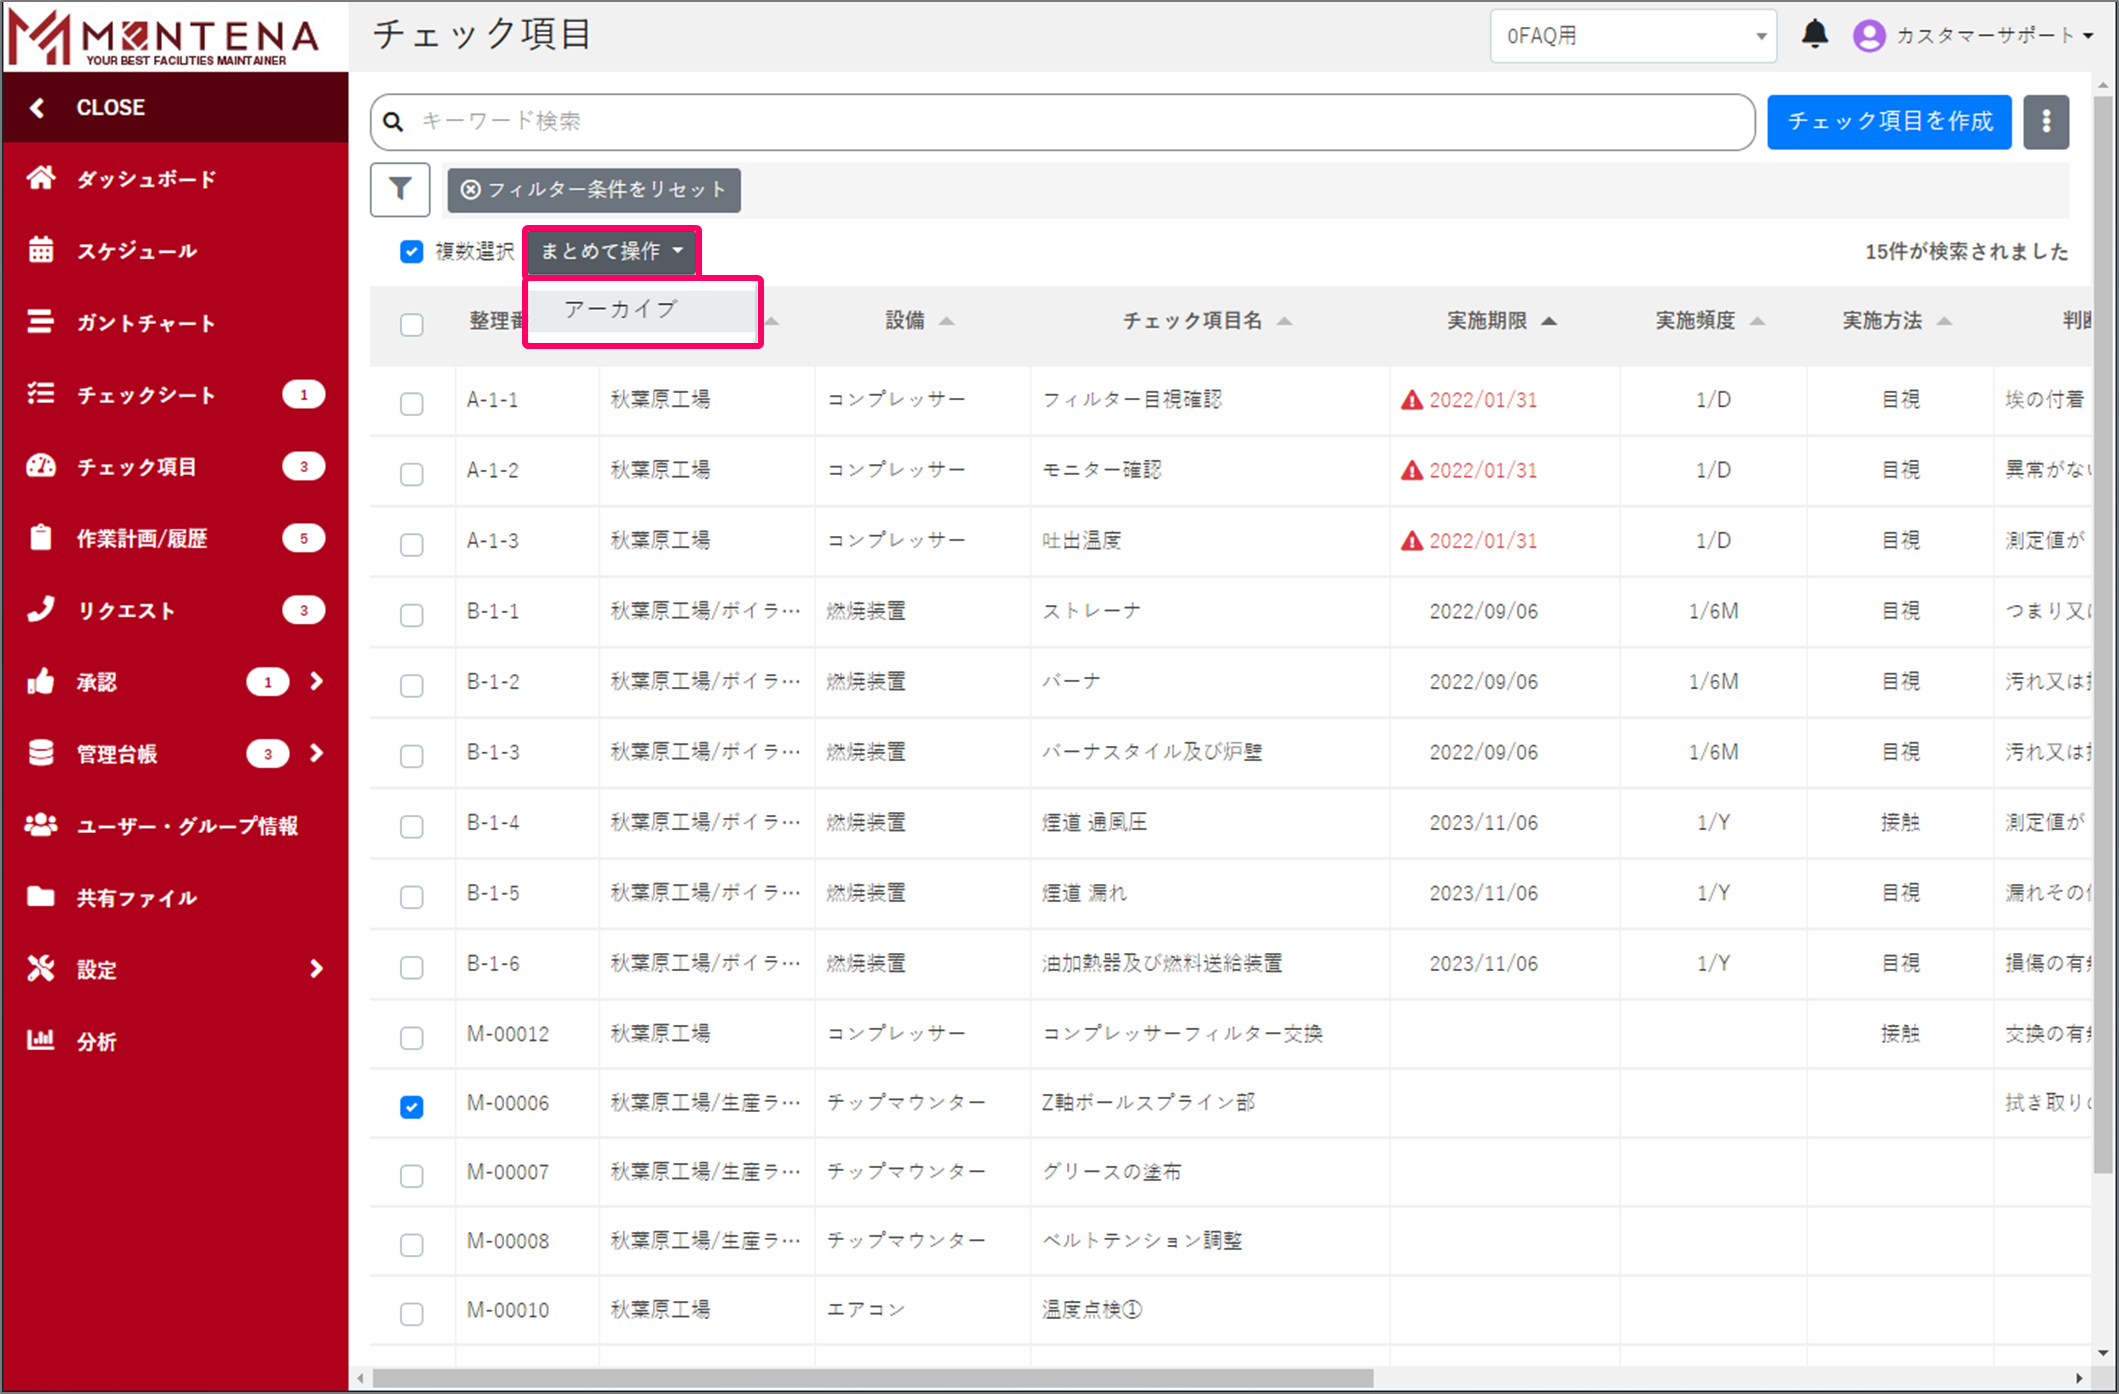
Task: Toggle the まとめて操作 dropdown
Action: point(611,251)
